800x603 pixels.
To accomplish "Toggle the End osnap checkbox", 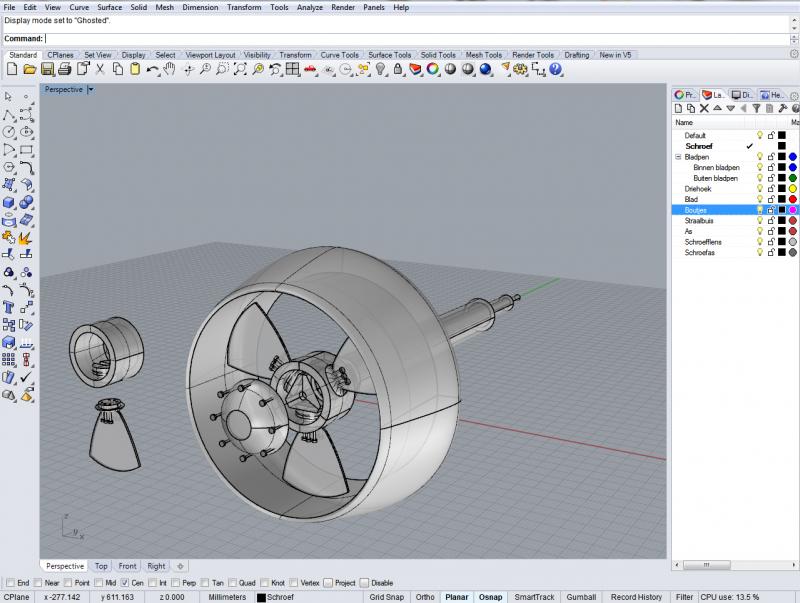I will (x=11, y=583).
